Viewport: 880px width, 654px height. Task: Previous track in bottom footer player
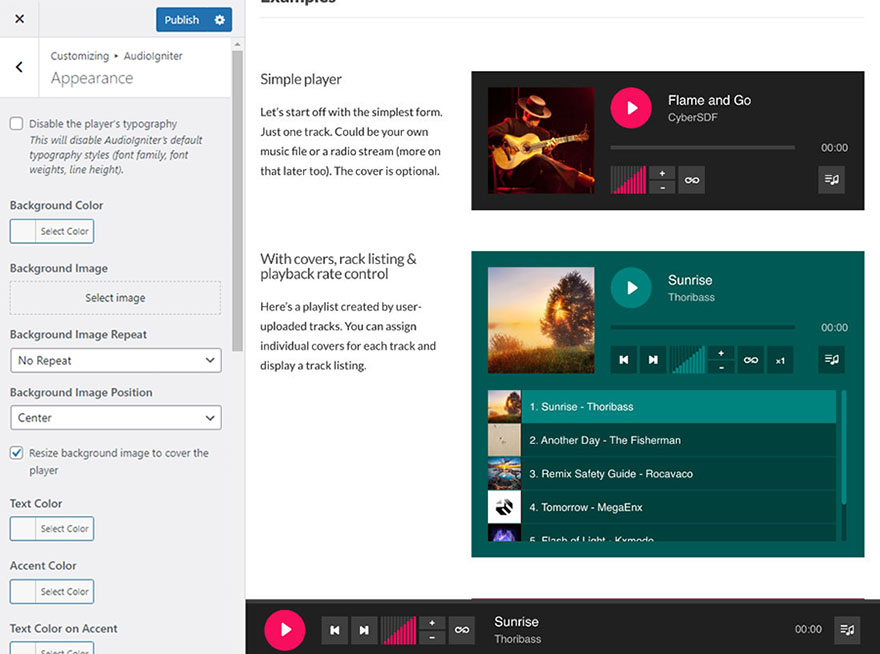pos(334,630)
